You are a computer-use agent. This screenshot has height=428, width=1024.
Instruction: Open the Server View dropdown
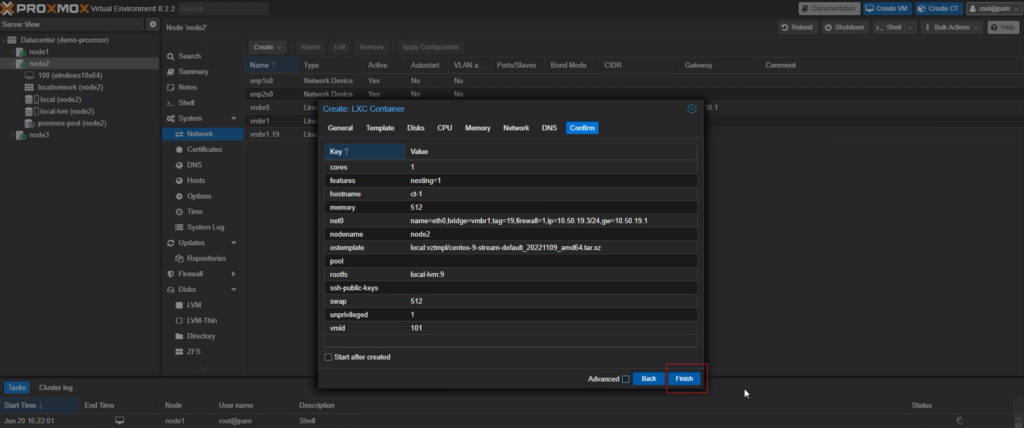pos(71,24)
